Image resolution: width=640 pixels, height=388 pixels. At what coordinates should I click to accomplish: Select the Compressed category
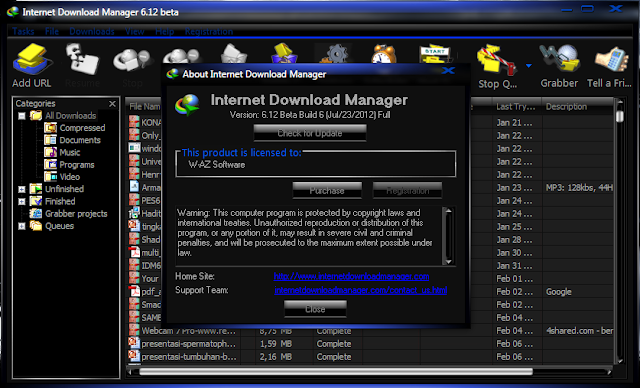[x=82, y=128]
